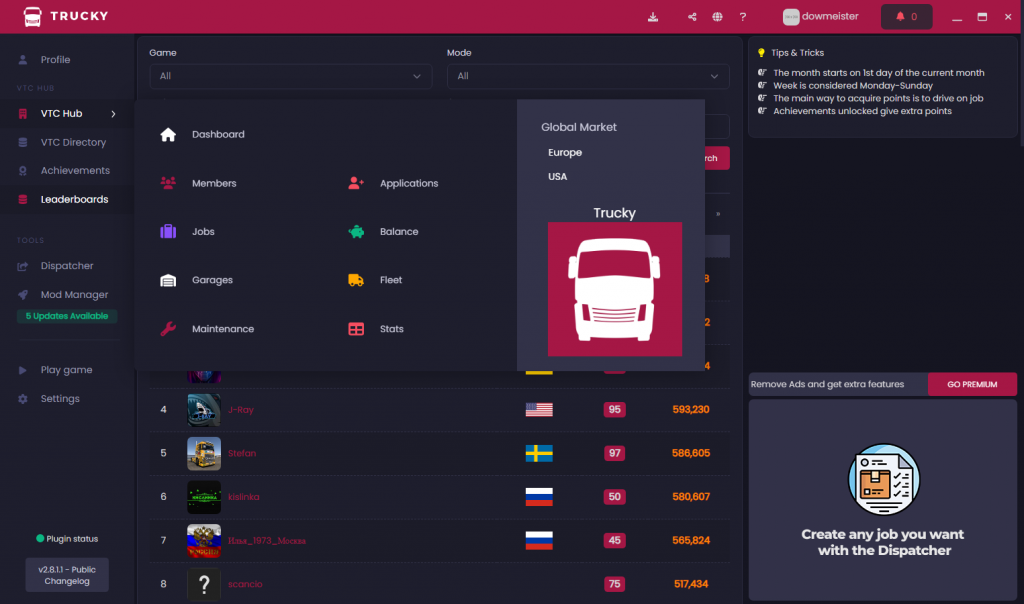1024x604 pixels.
Task: Click the Jobs briefcase icon
Action: pos(168,231)
